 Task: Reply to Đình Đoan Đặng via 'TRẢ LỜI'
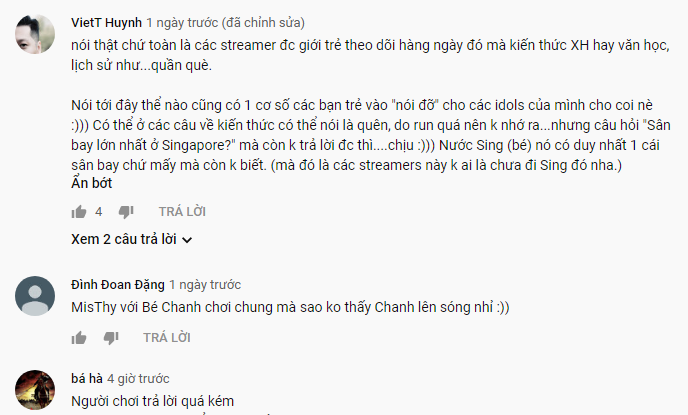coord(167,338)
